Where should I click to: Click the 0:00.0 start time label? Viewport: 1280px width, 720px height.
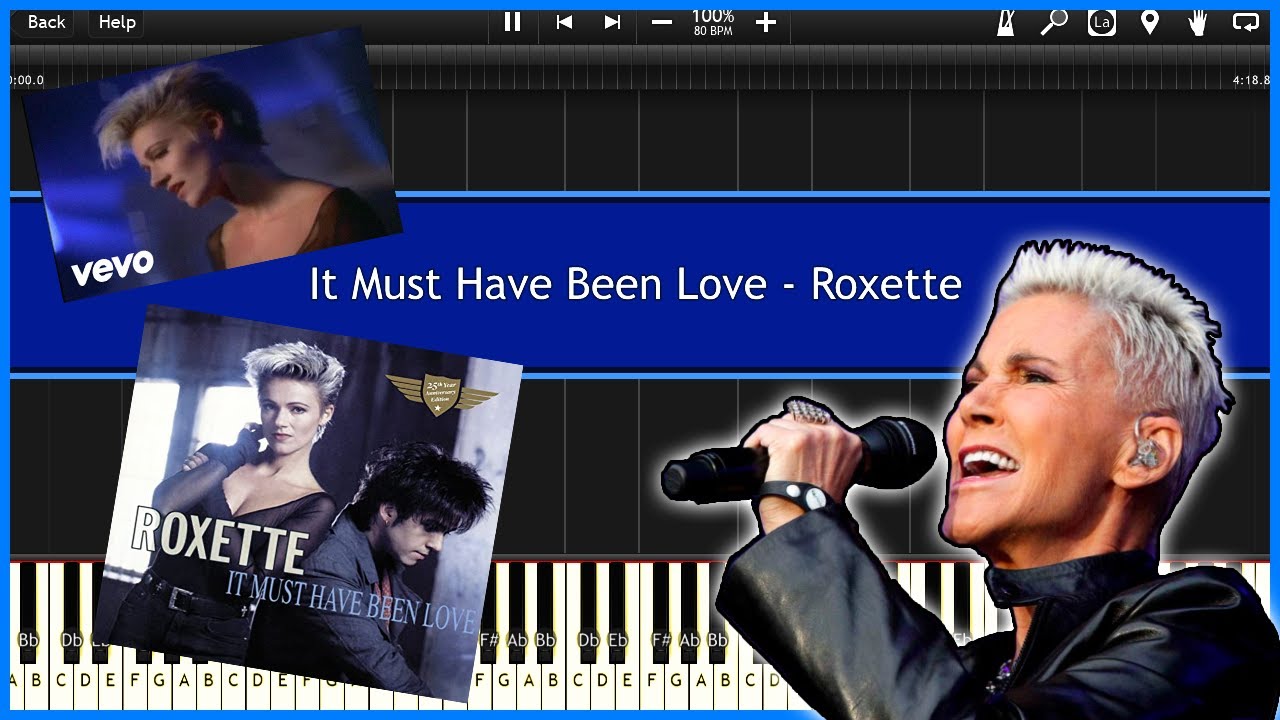[x=25, y=80]
